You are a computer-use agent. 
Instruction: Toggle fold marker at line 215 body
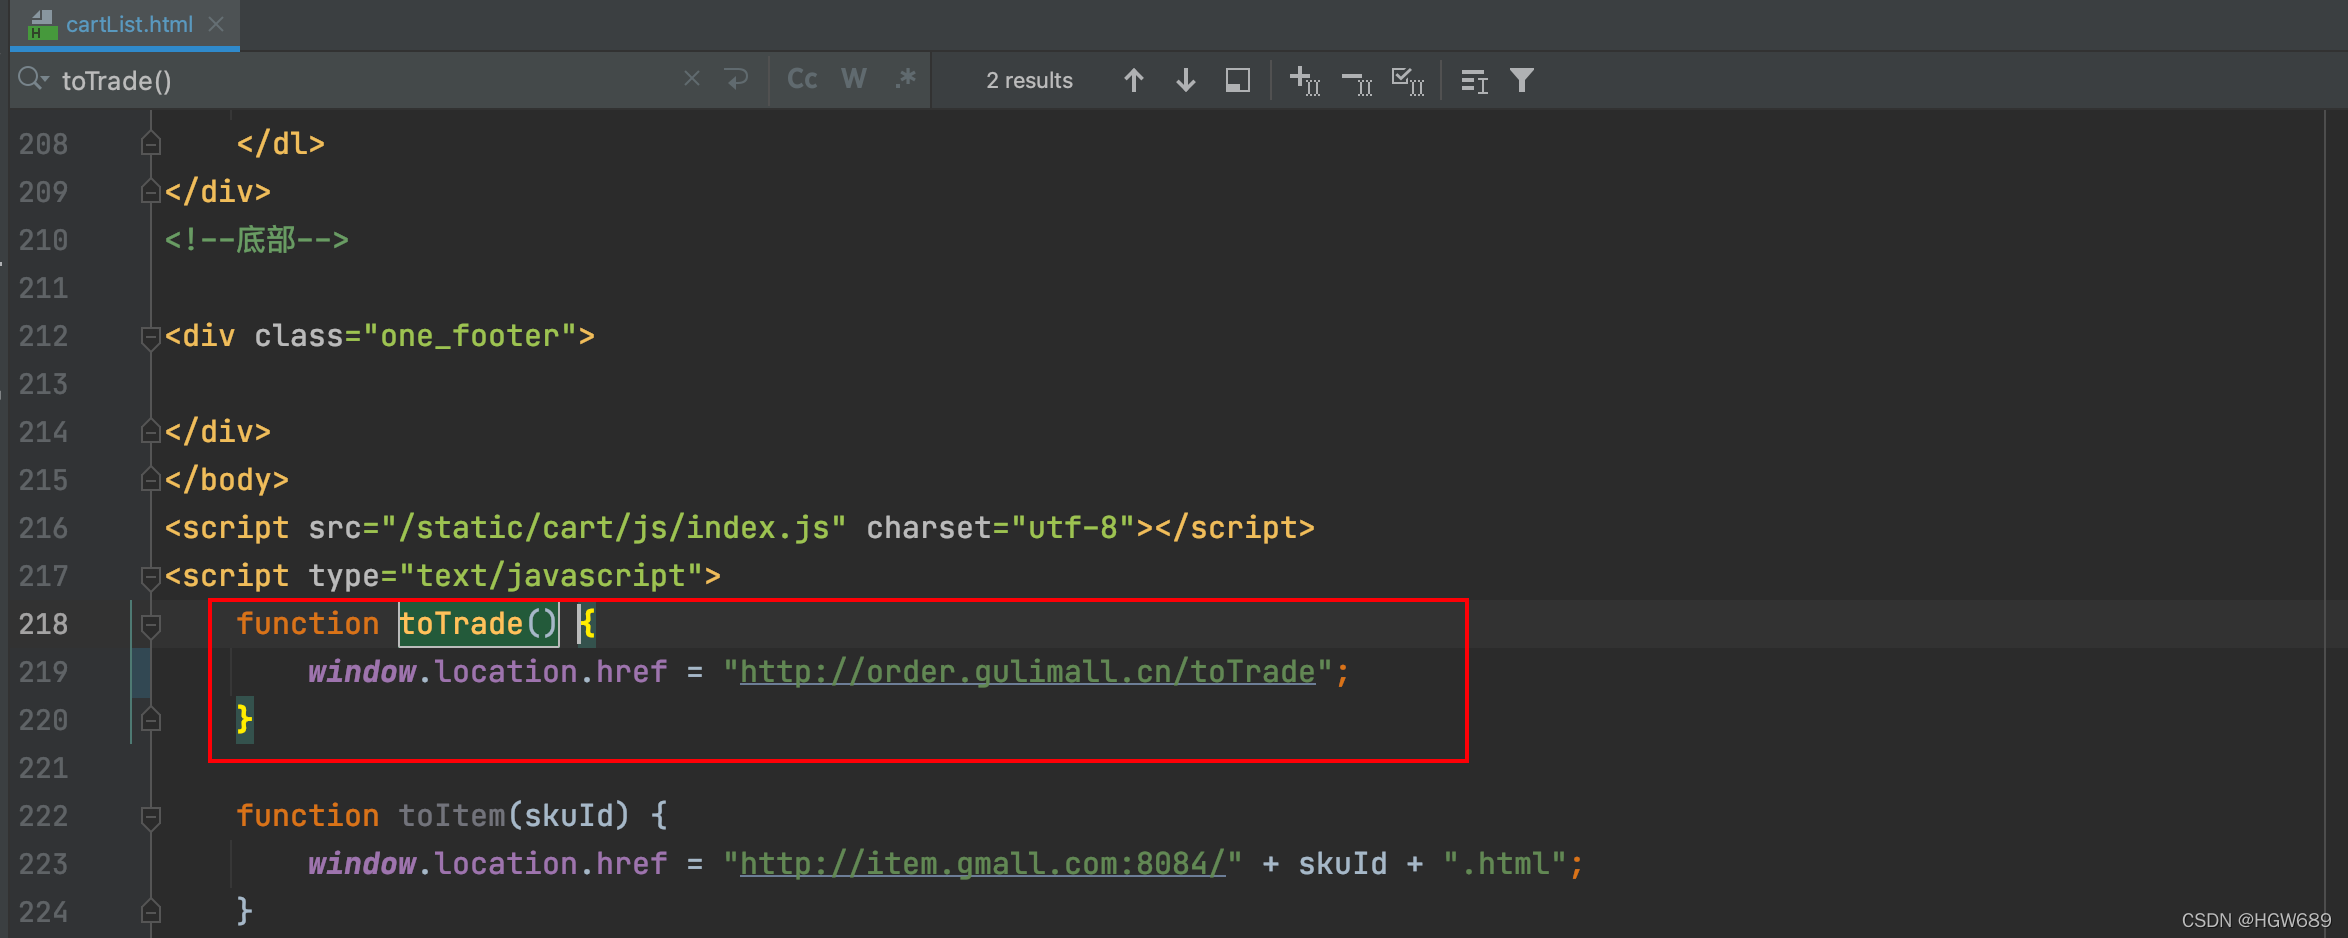[151, 480]
